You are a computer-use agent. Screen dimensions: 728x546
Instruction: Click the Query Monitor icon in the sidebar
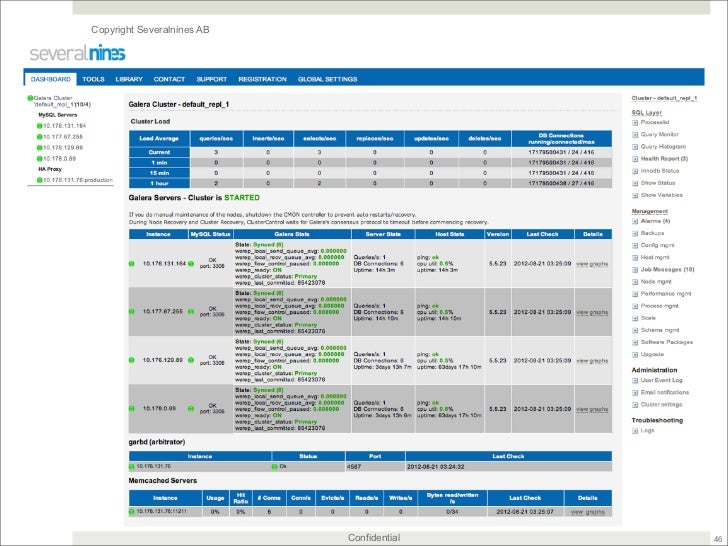635,134
